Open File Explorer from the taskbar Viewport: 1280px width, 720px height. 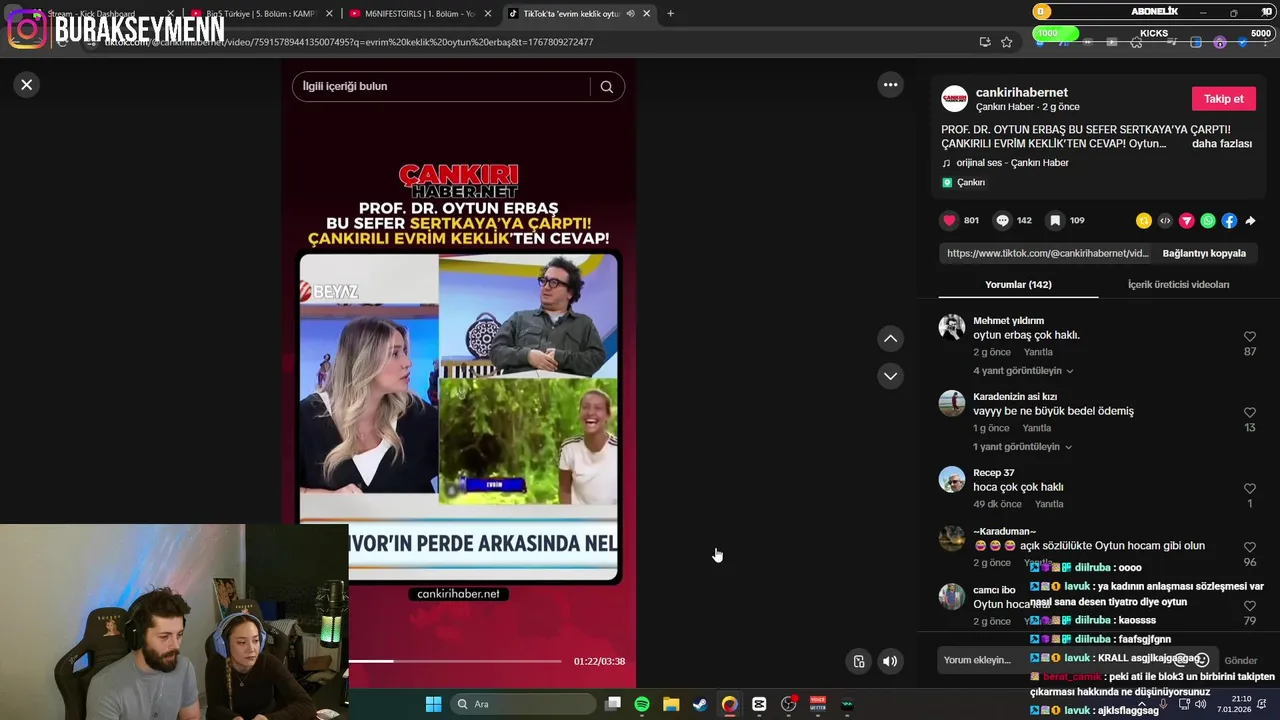tap(671, 704)
